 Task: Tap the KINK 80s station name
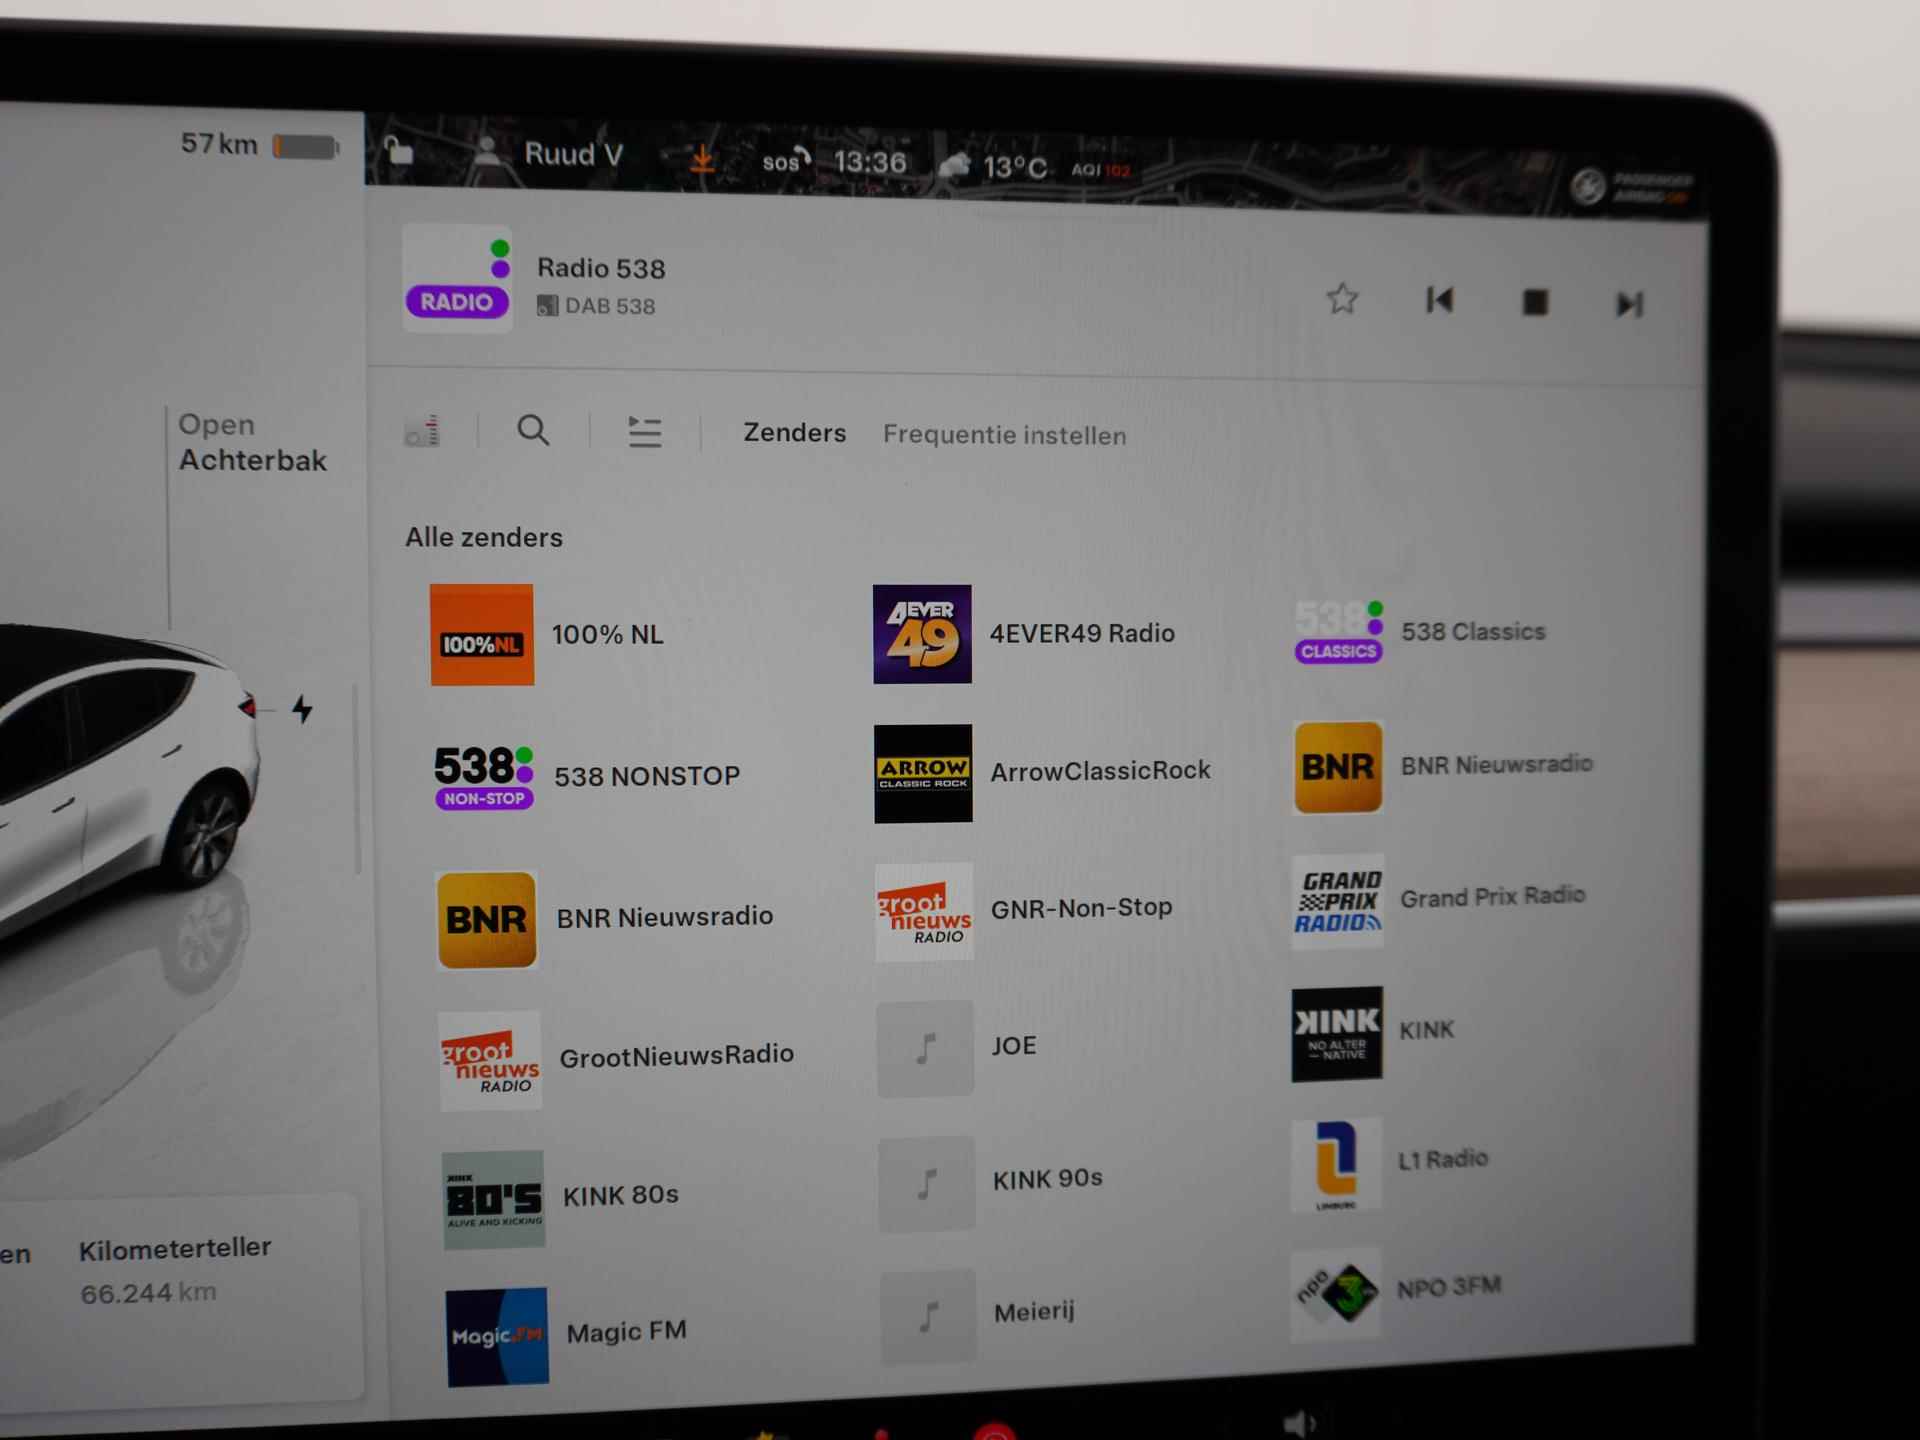tap(620, 1195)
